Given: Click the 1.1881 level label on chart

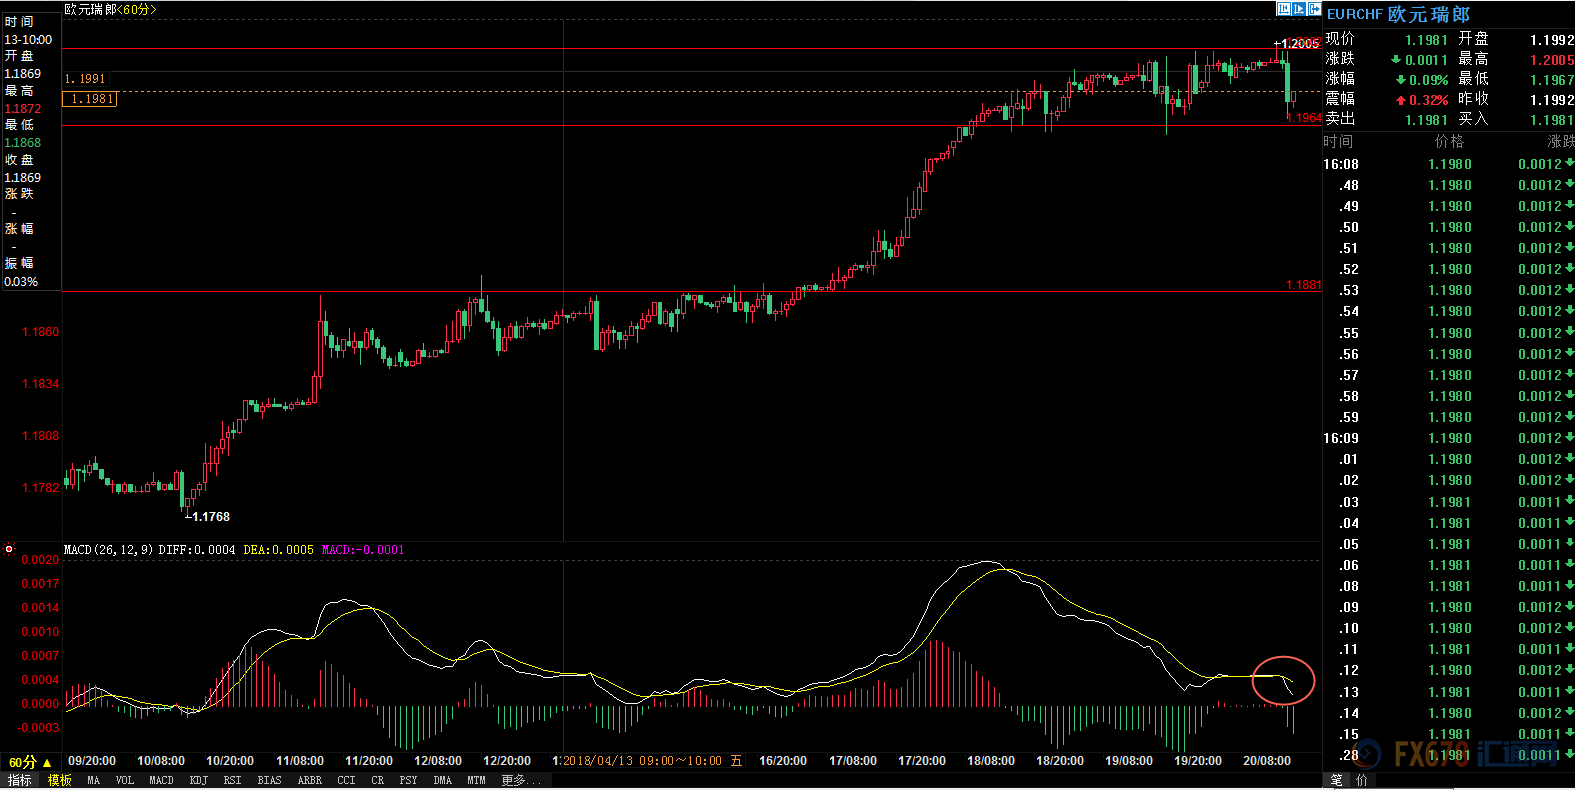Looking at the screenshot, I should [1303, 285].
